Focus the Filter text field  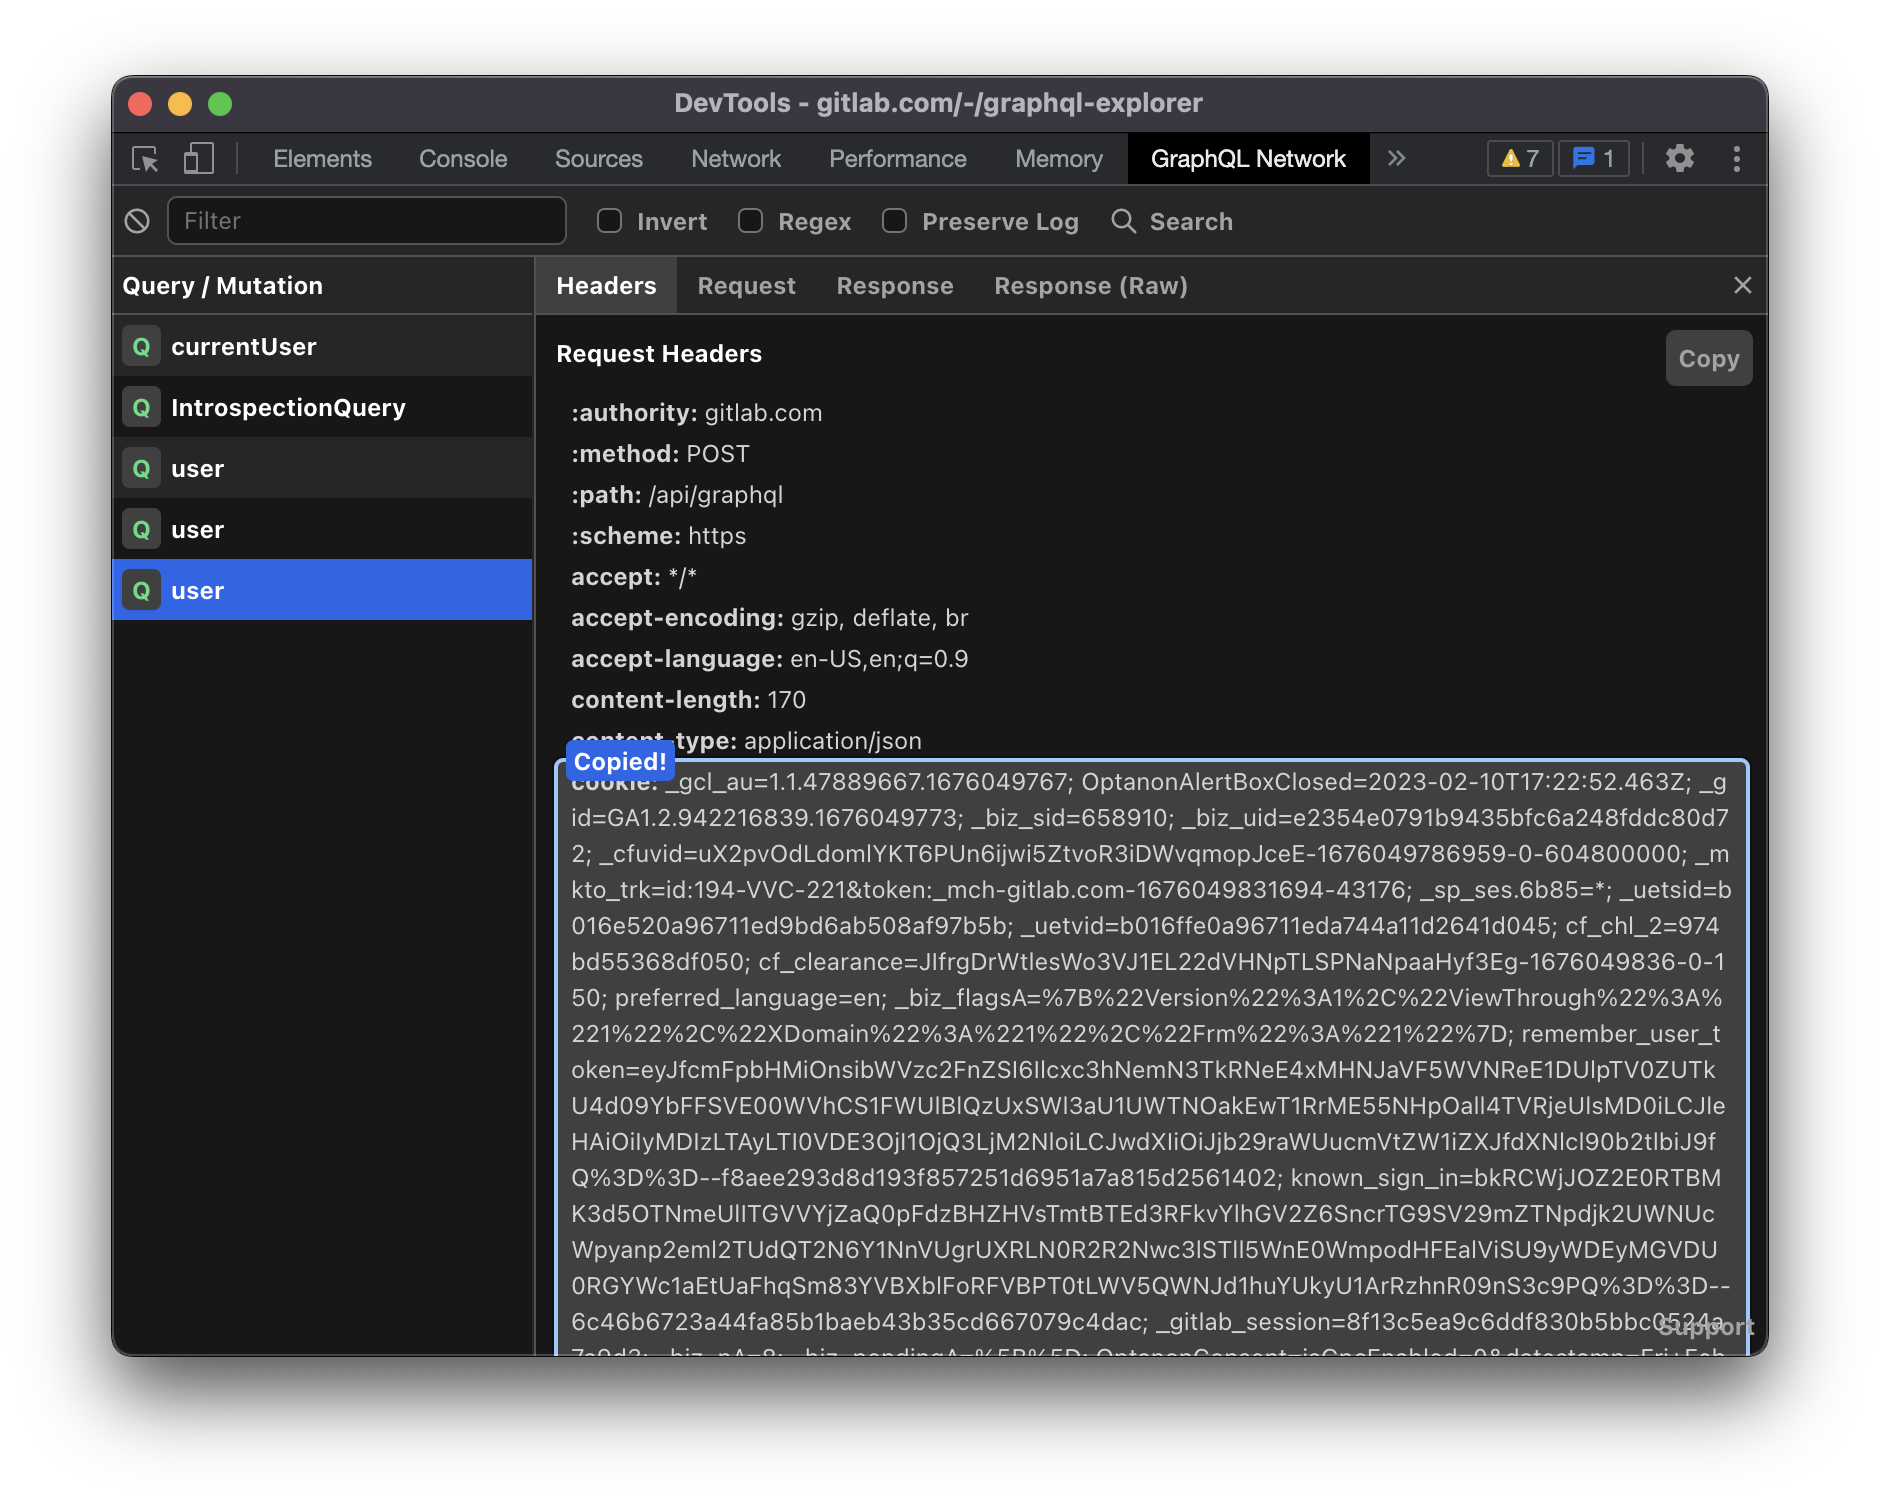[366, 221]
